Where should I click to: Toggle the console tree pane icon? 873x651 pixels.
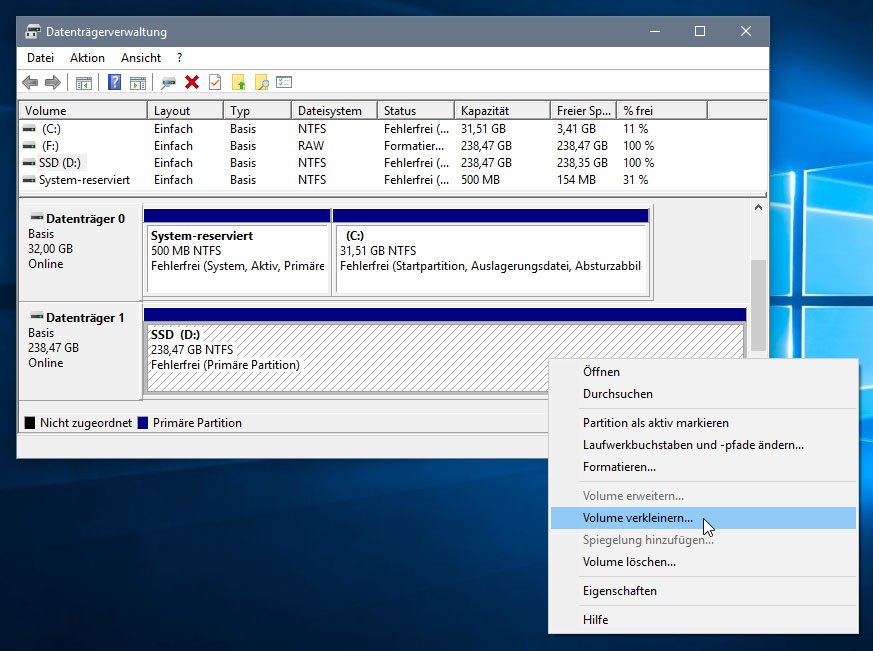click(x=84, y=83)
